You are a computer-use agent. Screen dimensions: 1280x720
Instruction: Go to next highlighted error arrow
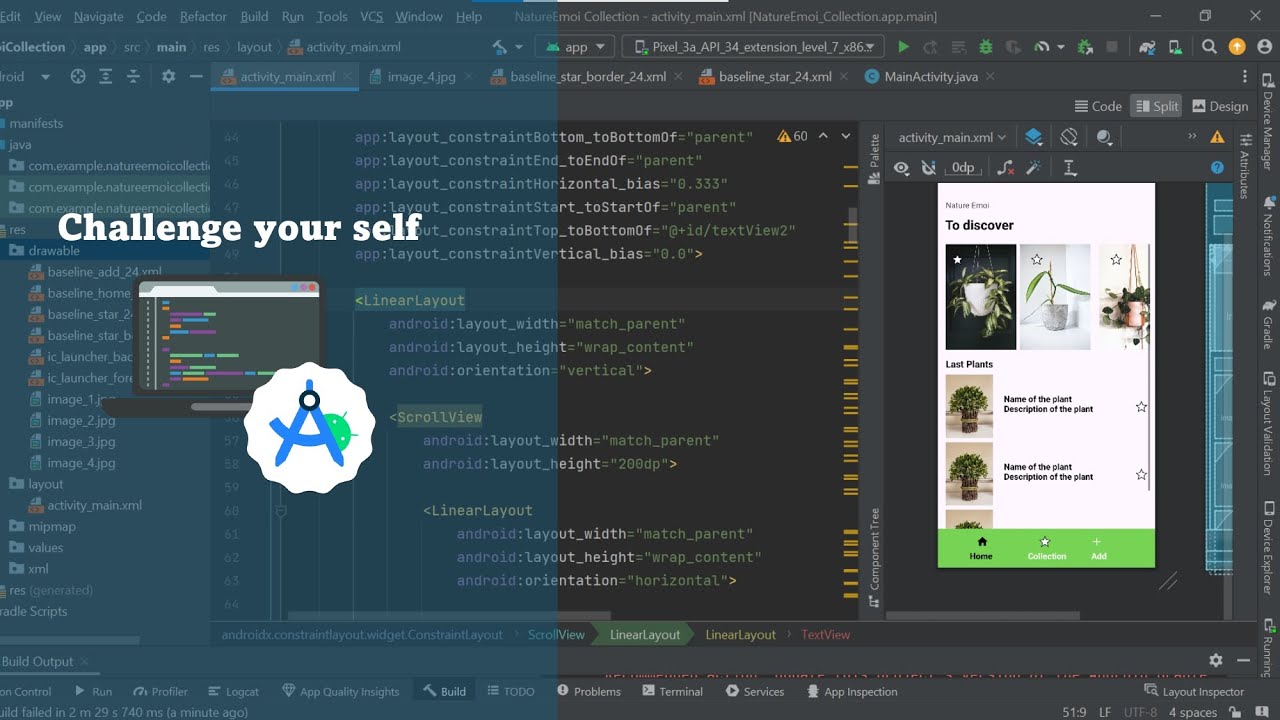coord(846,136)
